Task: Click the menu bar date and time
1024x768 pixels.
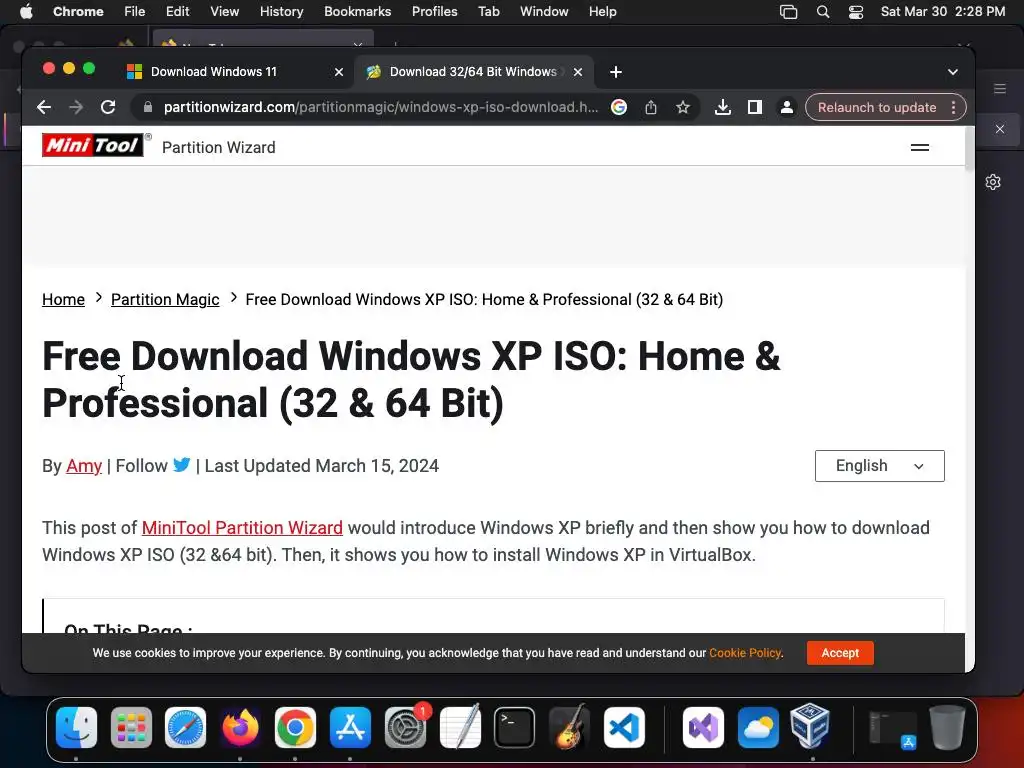Action: 943,12
